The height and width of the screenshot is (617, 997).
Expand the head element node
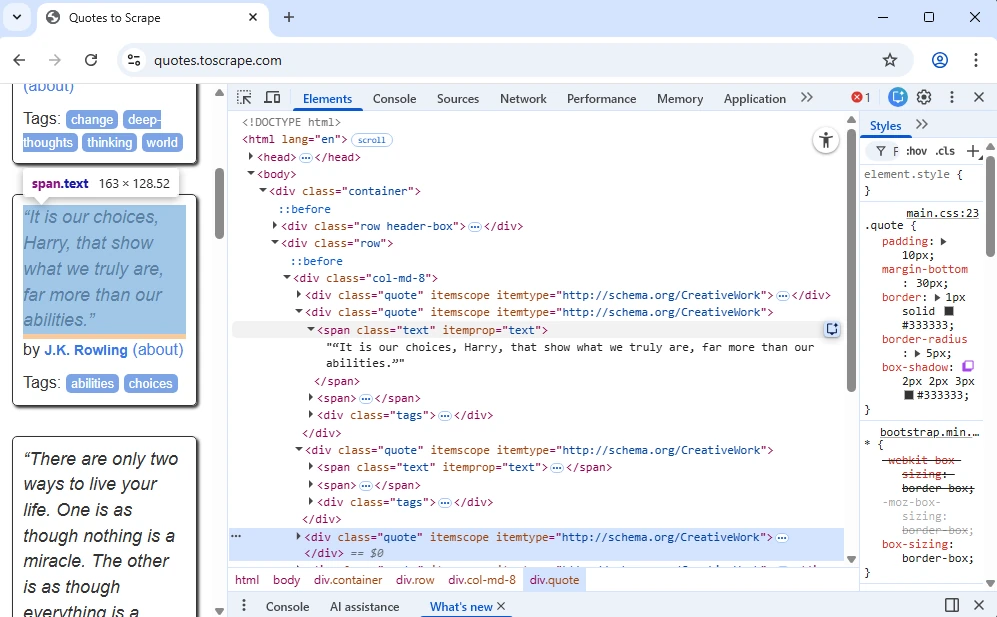pyautogui.click(x=252, y=157)
